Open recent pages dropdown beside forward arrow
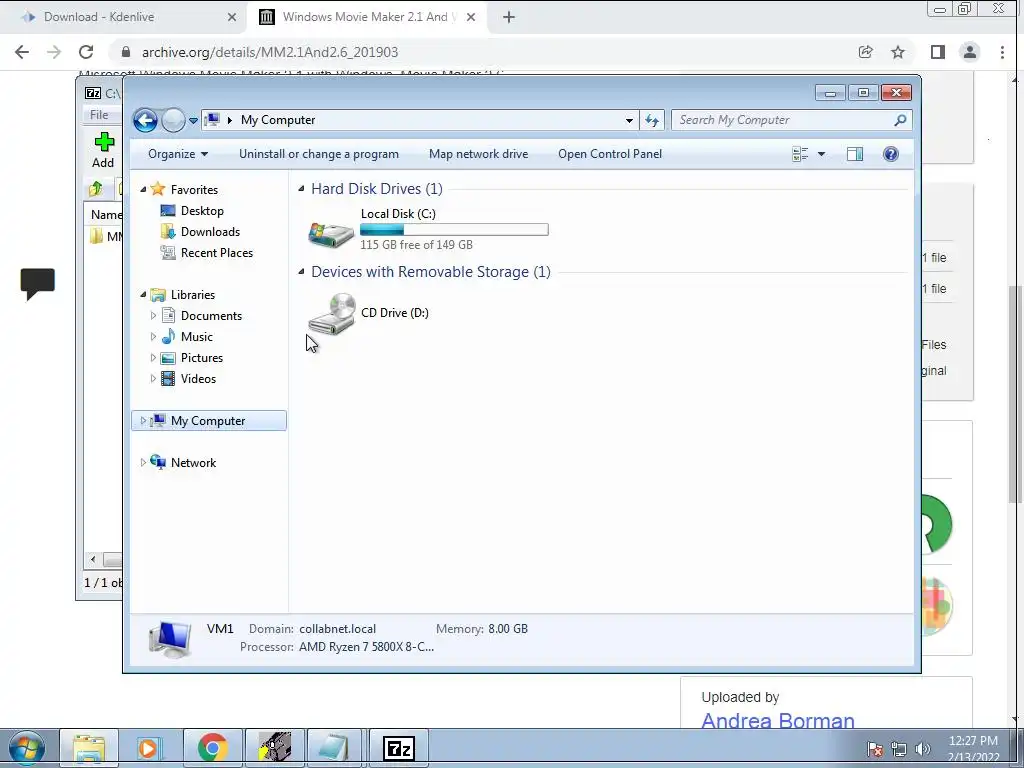 click(x=193, y=121)
